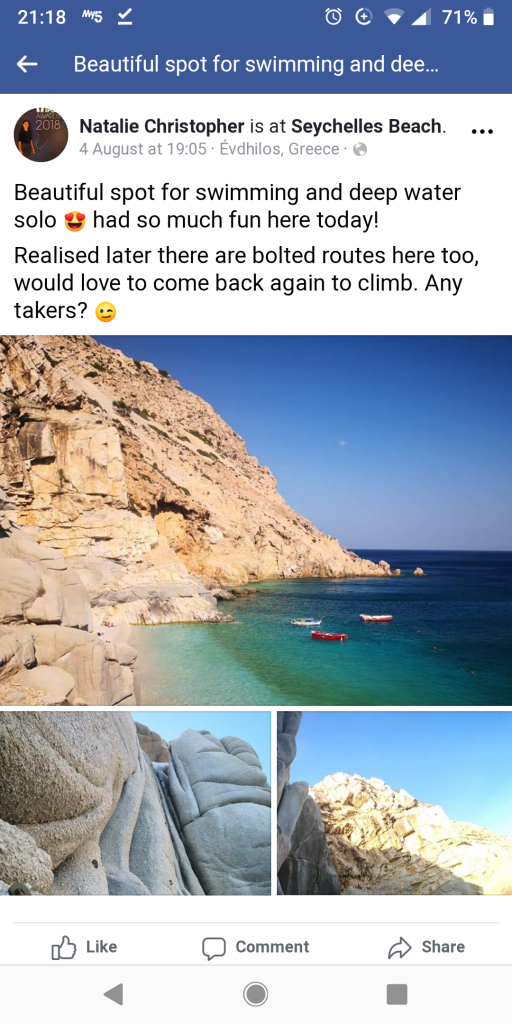This screenshot has height=1024, width=512.
Task: Tap the alarm clock status bar icon
Action: pyautogui.click(x=333, y=18)
